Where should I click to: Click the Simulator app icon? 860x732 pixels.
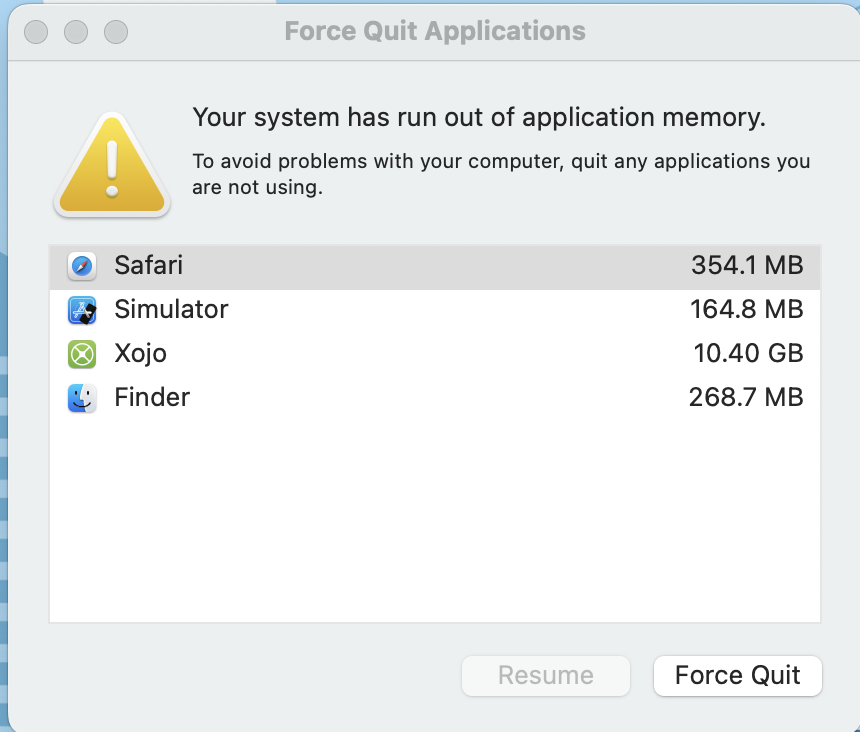82,310
